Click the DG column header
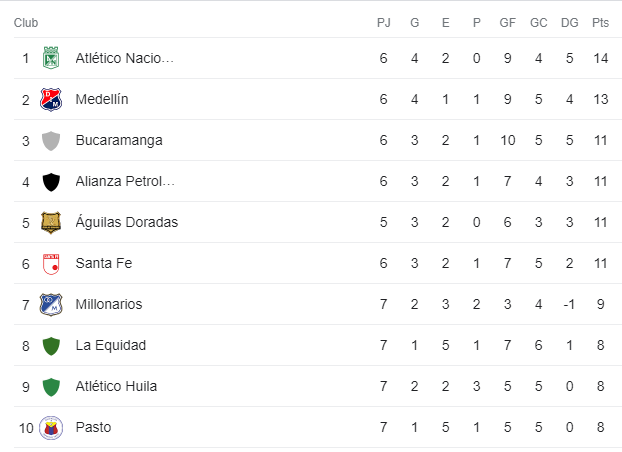Viewport: 622px width, 452px height. point(570,23)
